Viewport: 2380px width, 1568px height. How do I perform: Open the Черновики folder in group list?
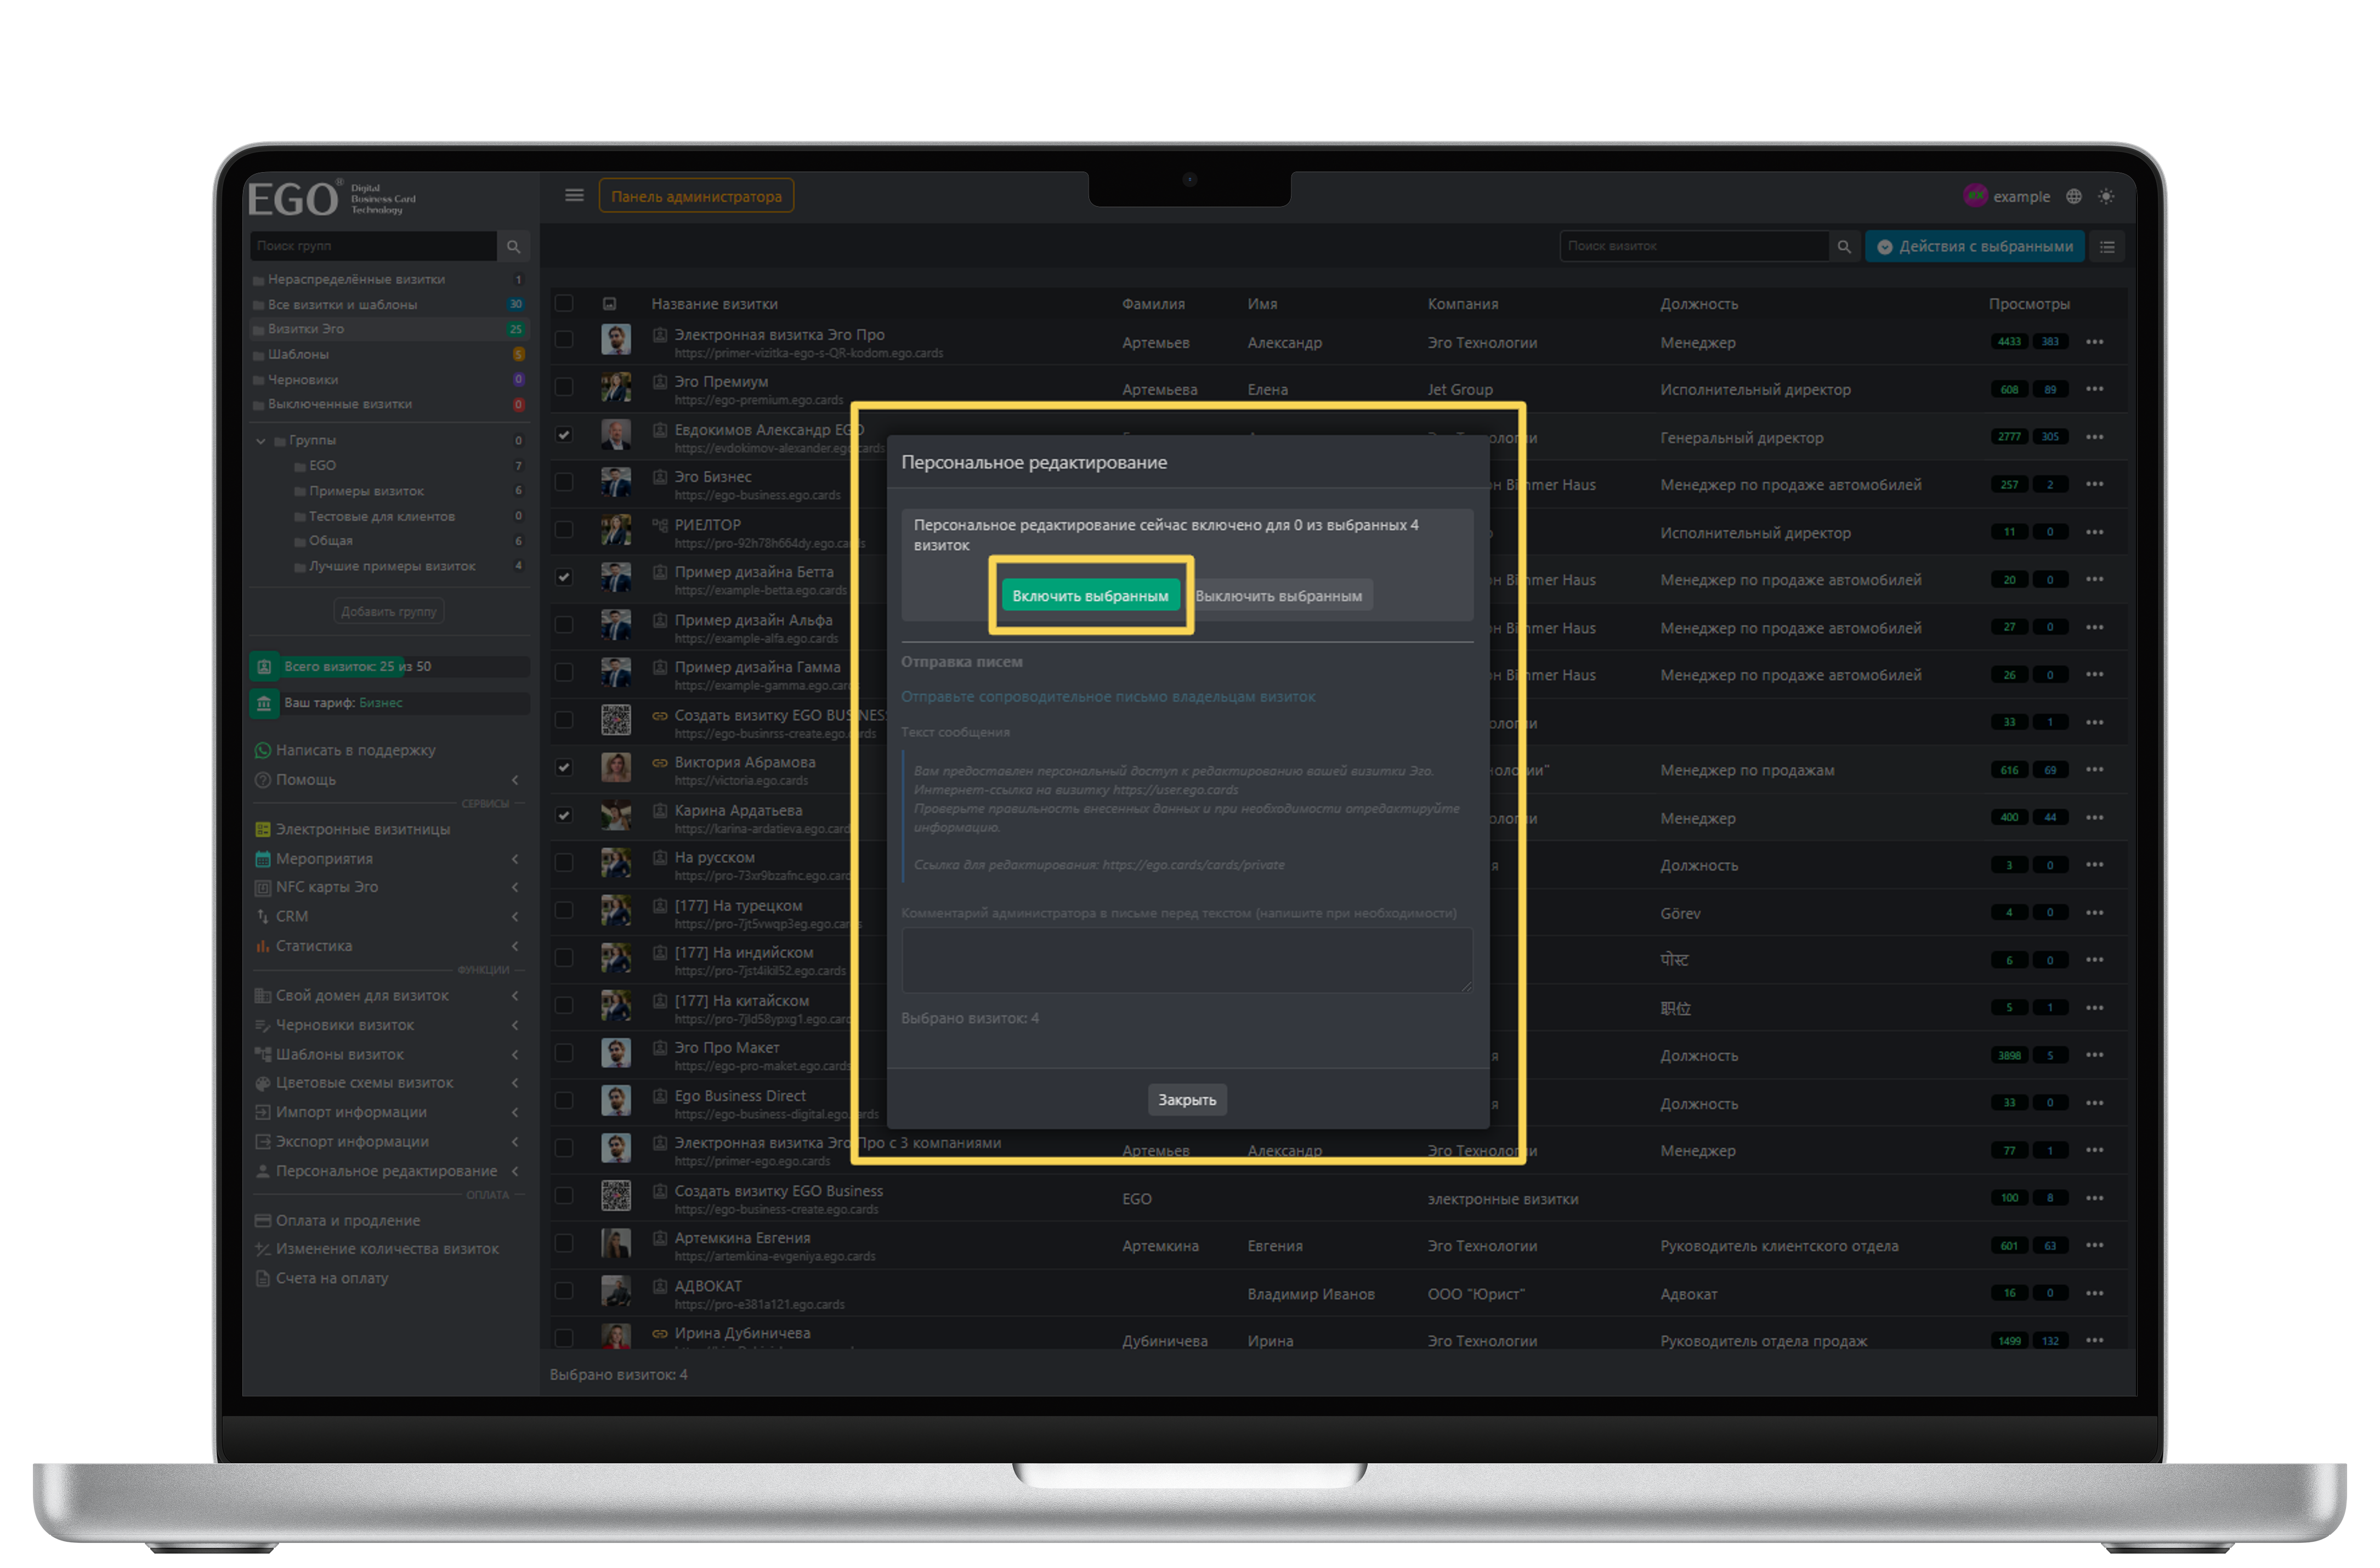[389, 379]
